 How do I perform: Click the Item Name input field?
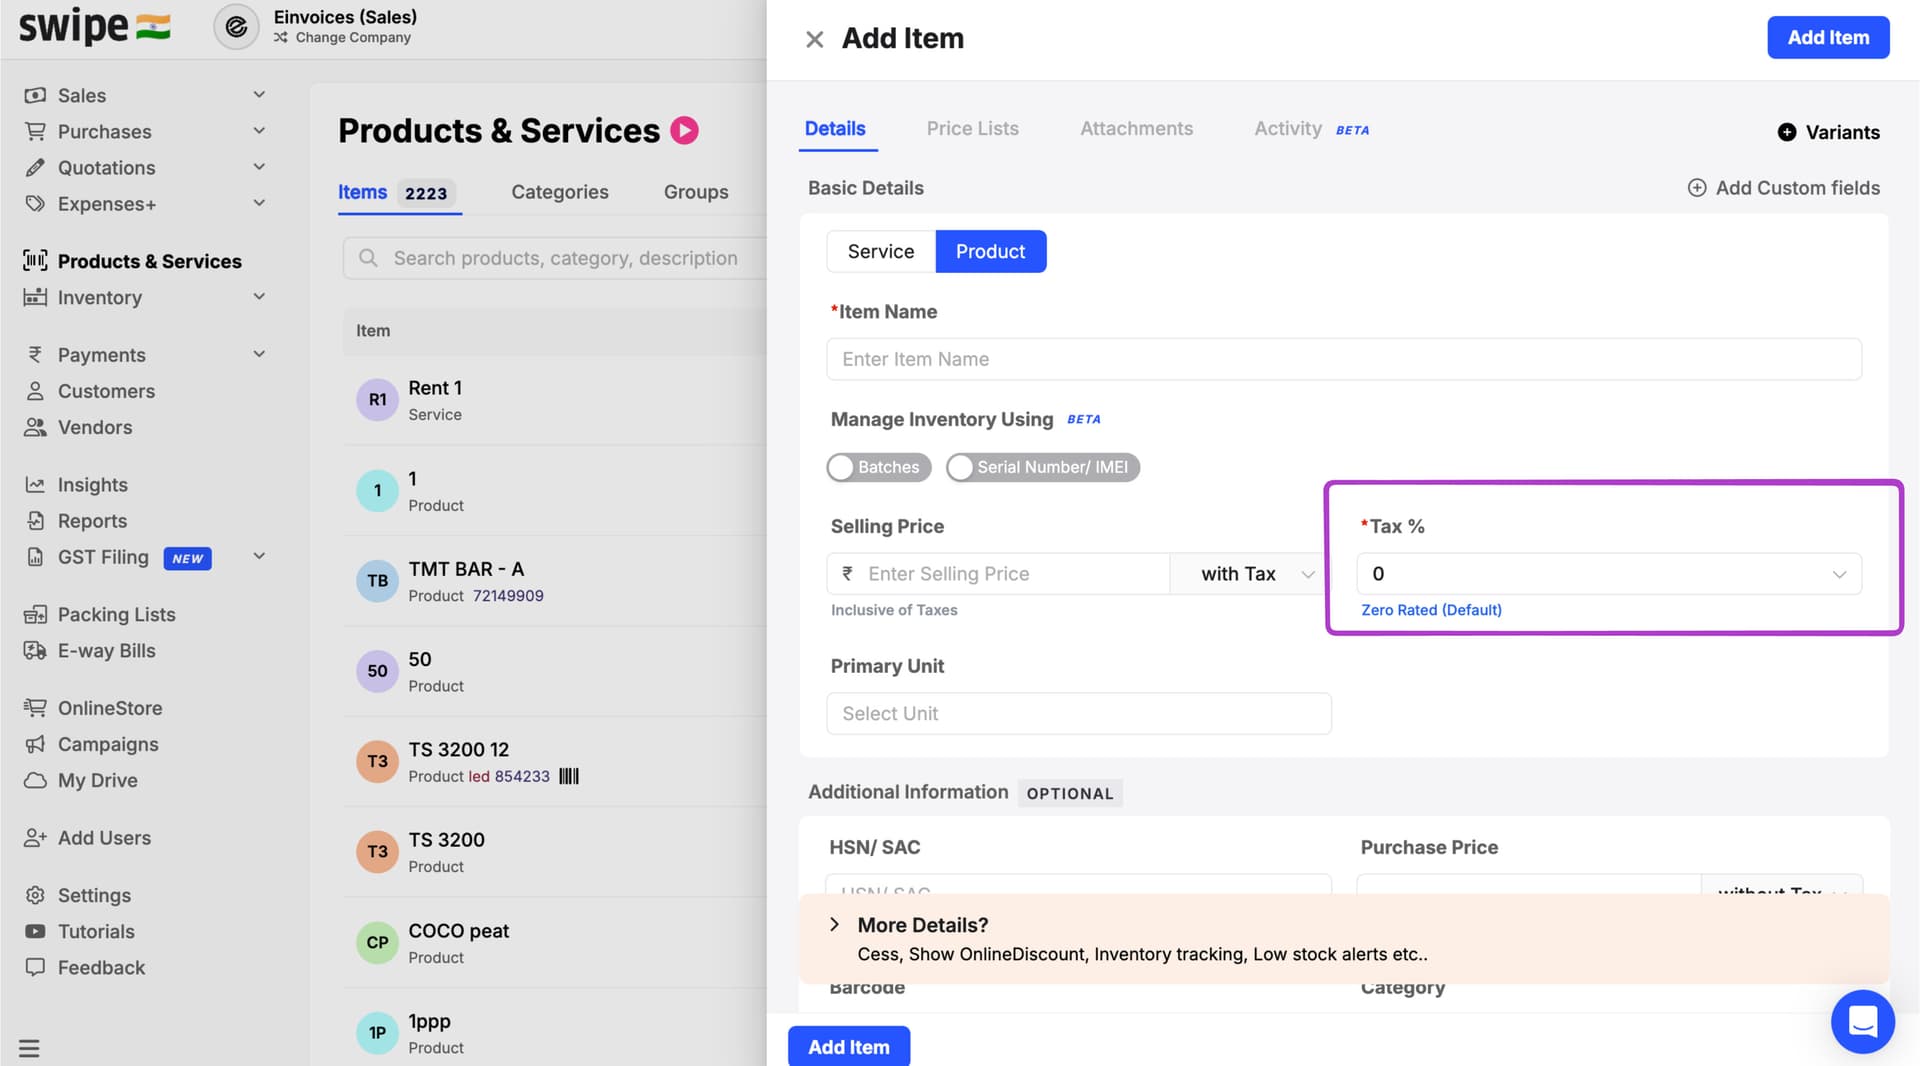[1343, 359]
